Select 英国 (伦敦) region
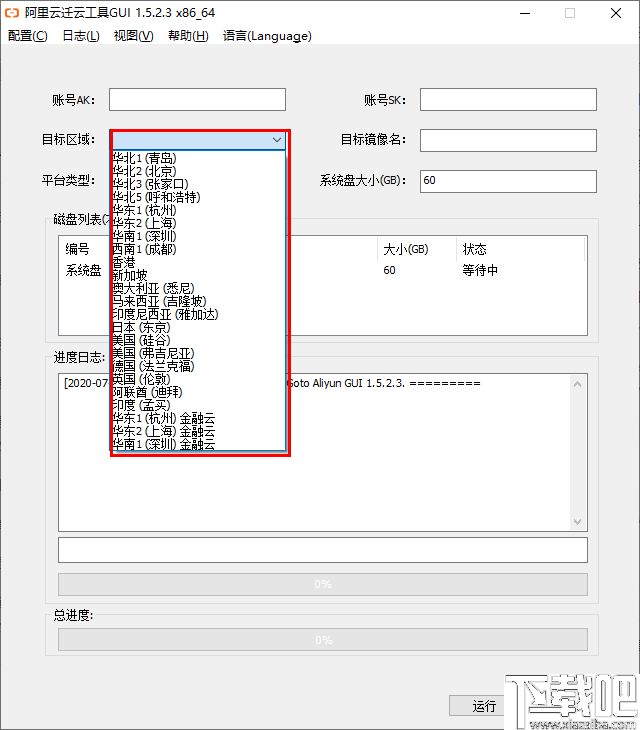 (x=198, y=379)
